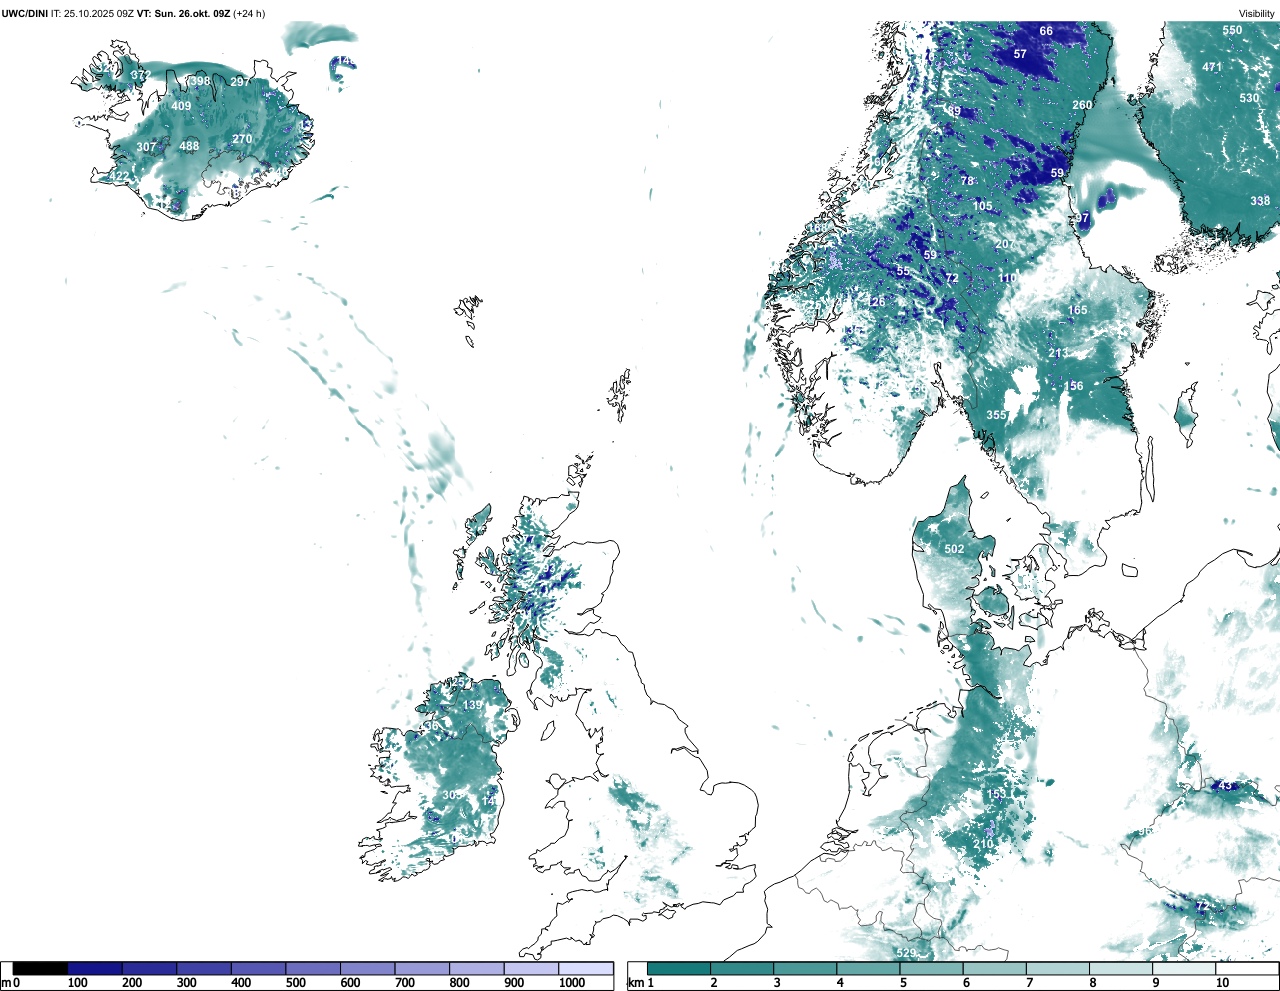This screenshot has width=1280, height=991.
Task: Click the '10' label on the km legend
Action: point(1222,983)
